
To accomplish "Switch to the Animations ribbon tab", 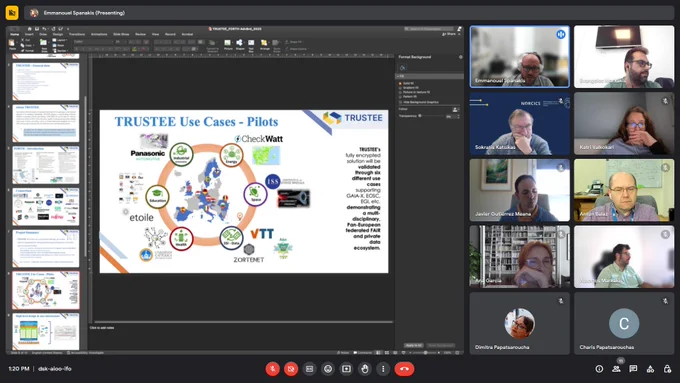I will coord(99,34).
